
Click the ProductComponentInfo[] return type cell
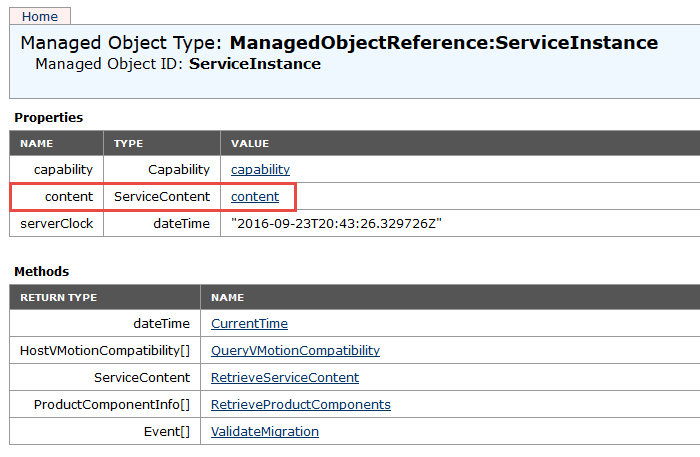pos(111,404)
